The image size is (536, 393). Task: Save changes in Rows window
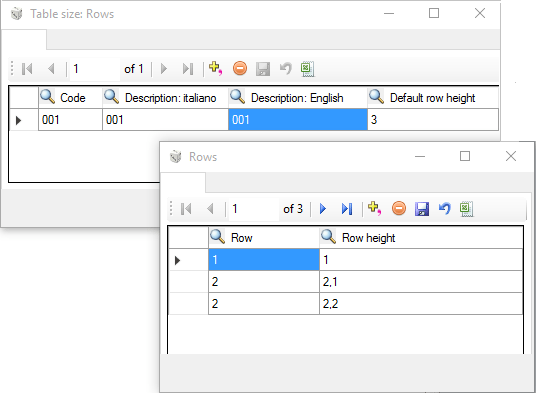click(x=422, y=209)
